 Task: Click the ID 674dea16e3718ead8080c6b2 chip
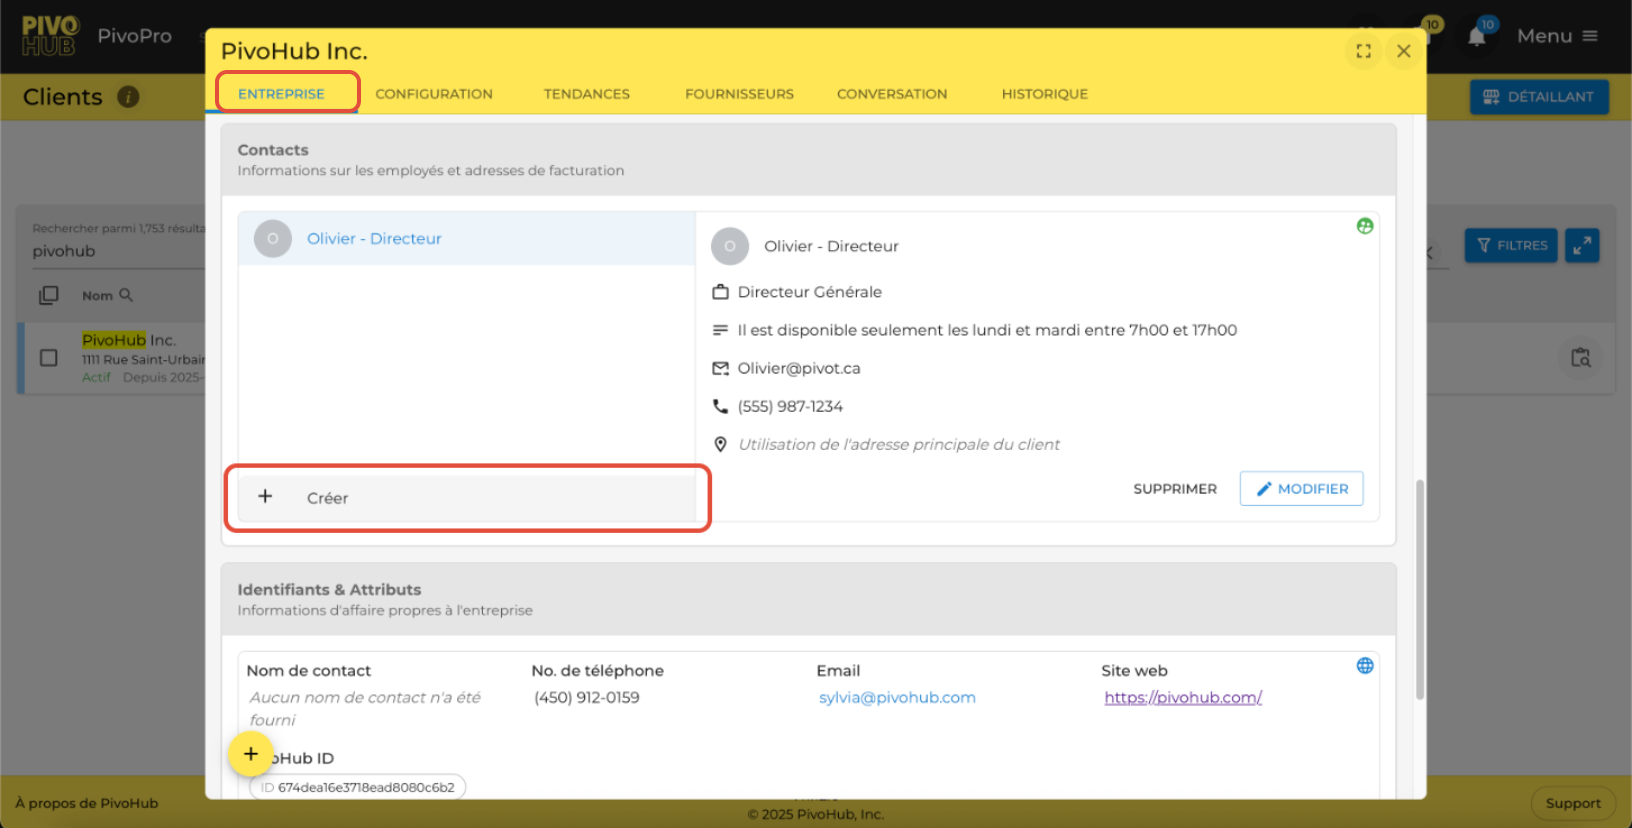[x=358, y=787]
